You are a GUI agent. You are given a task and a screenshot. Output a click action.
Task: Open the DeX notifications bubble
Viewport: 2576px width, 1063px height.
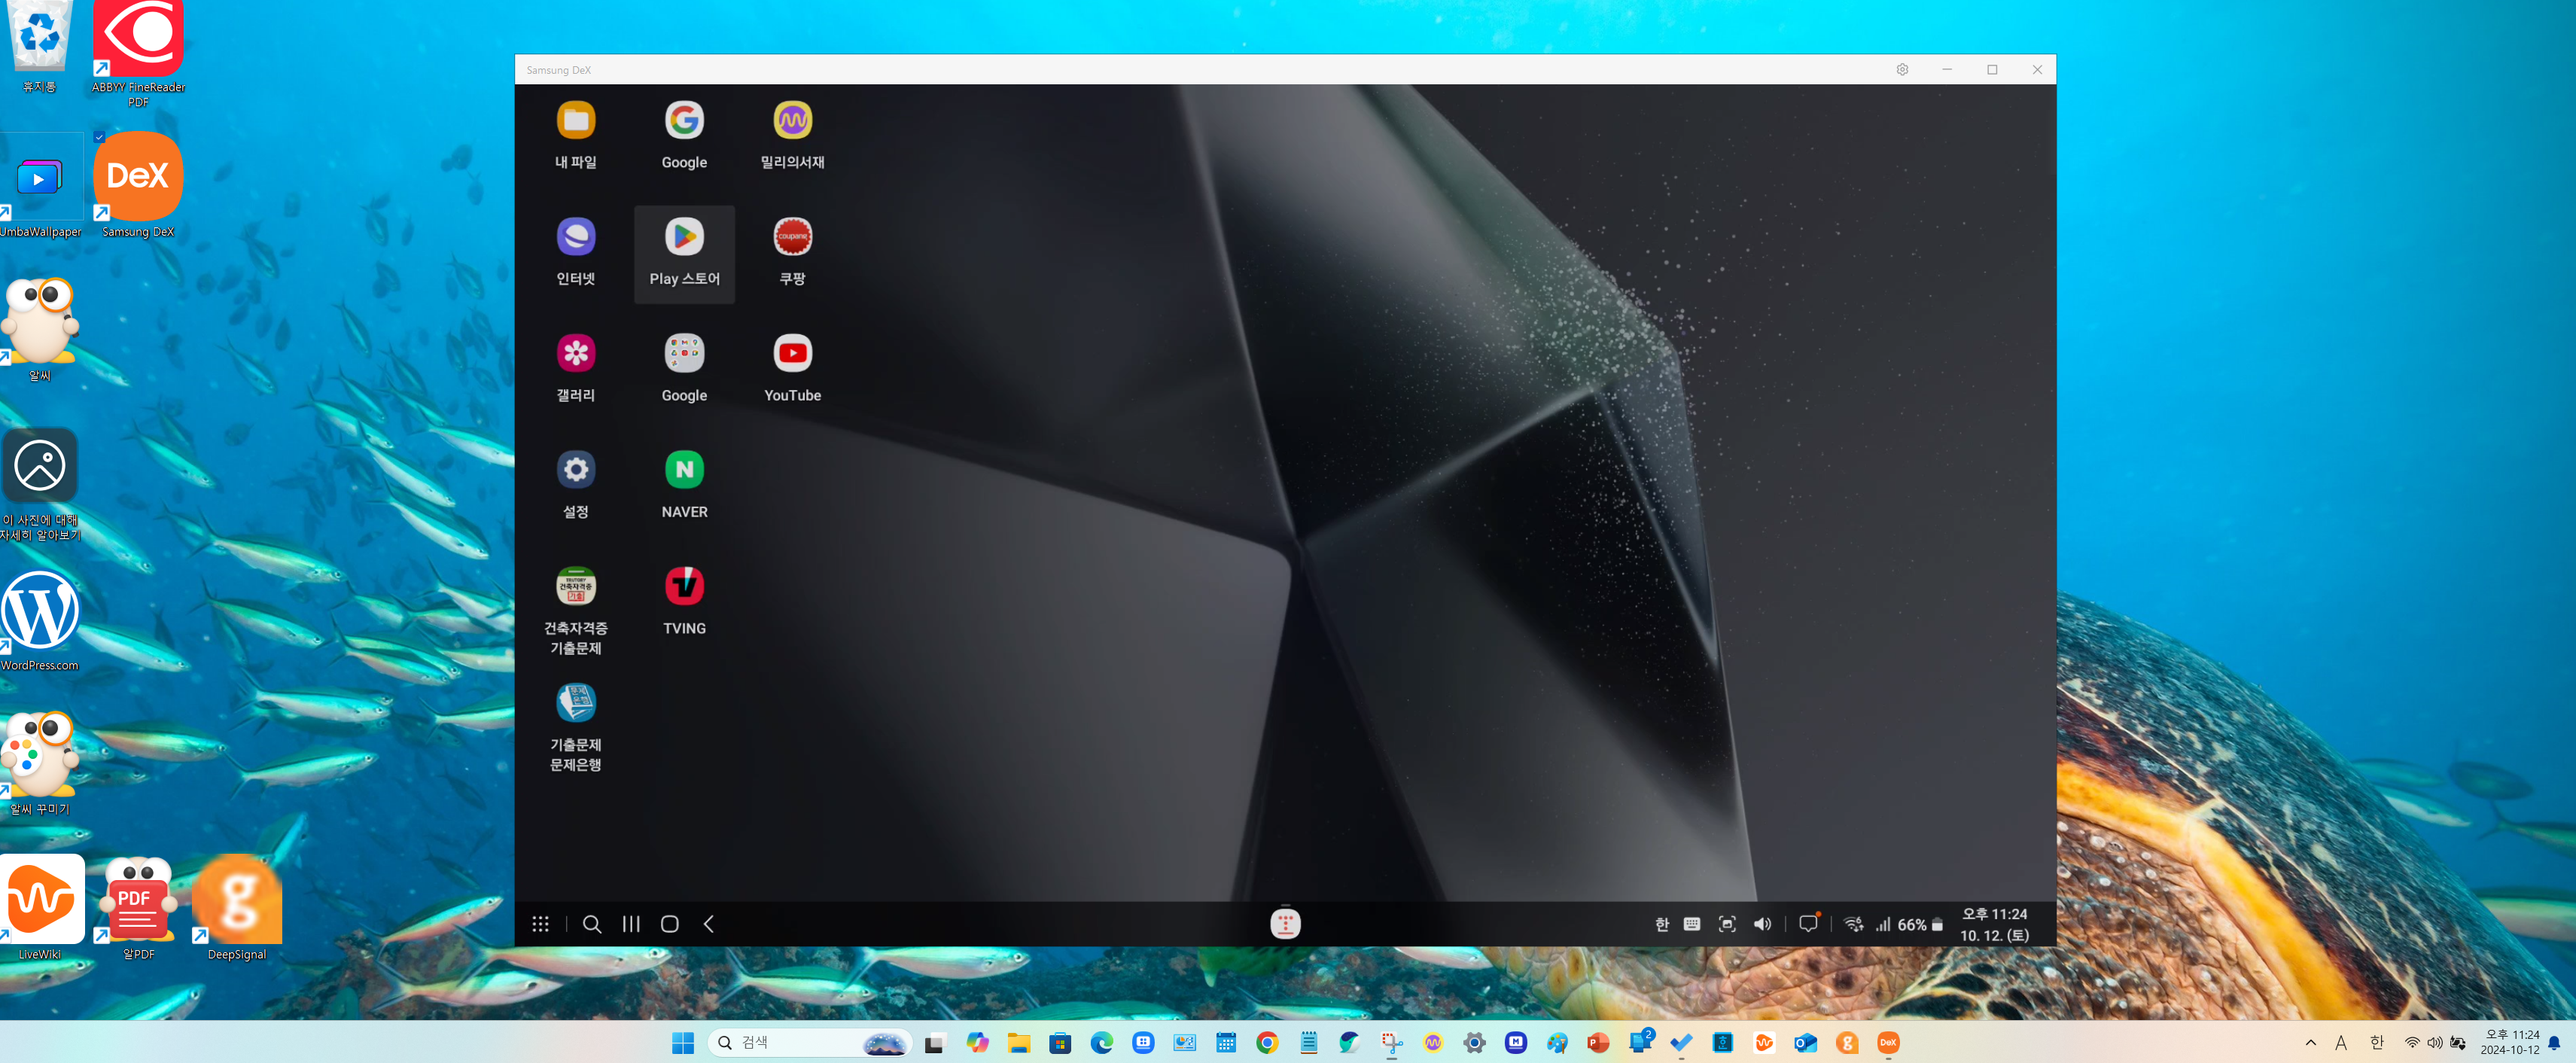click(x=1808, y=924)
